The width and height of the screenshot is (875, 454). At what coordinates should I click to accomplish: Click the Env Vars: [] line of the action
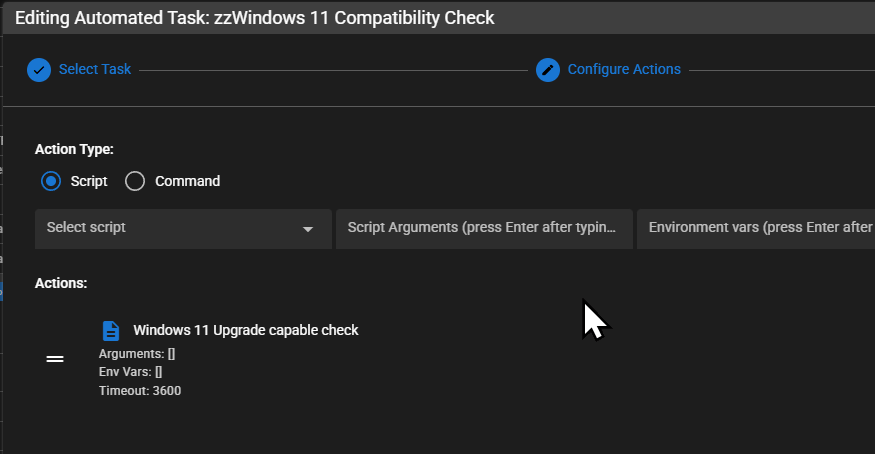coord(131,371)
